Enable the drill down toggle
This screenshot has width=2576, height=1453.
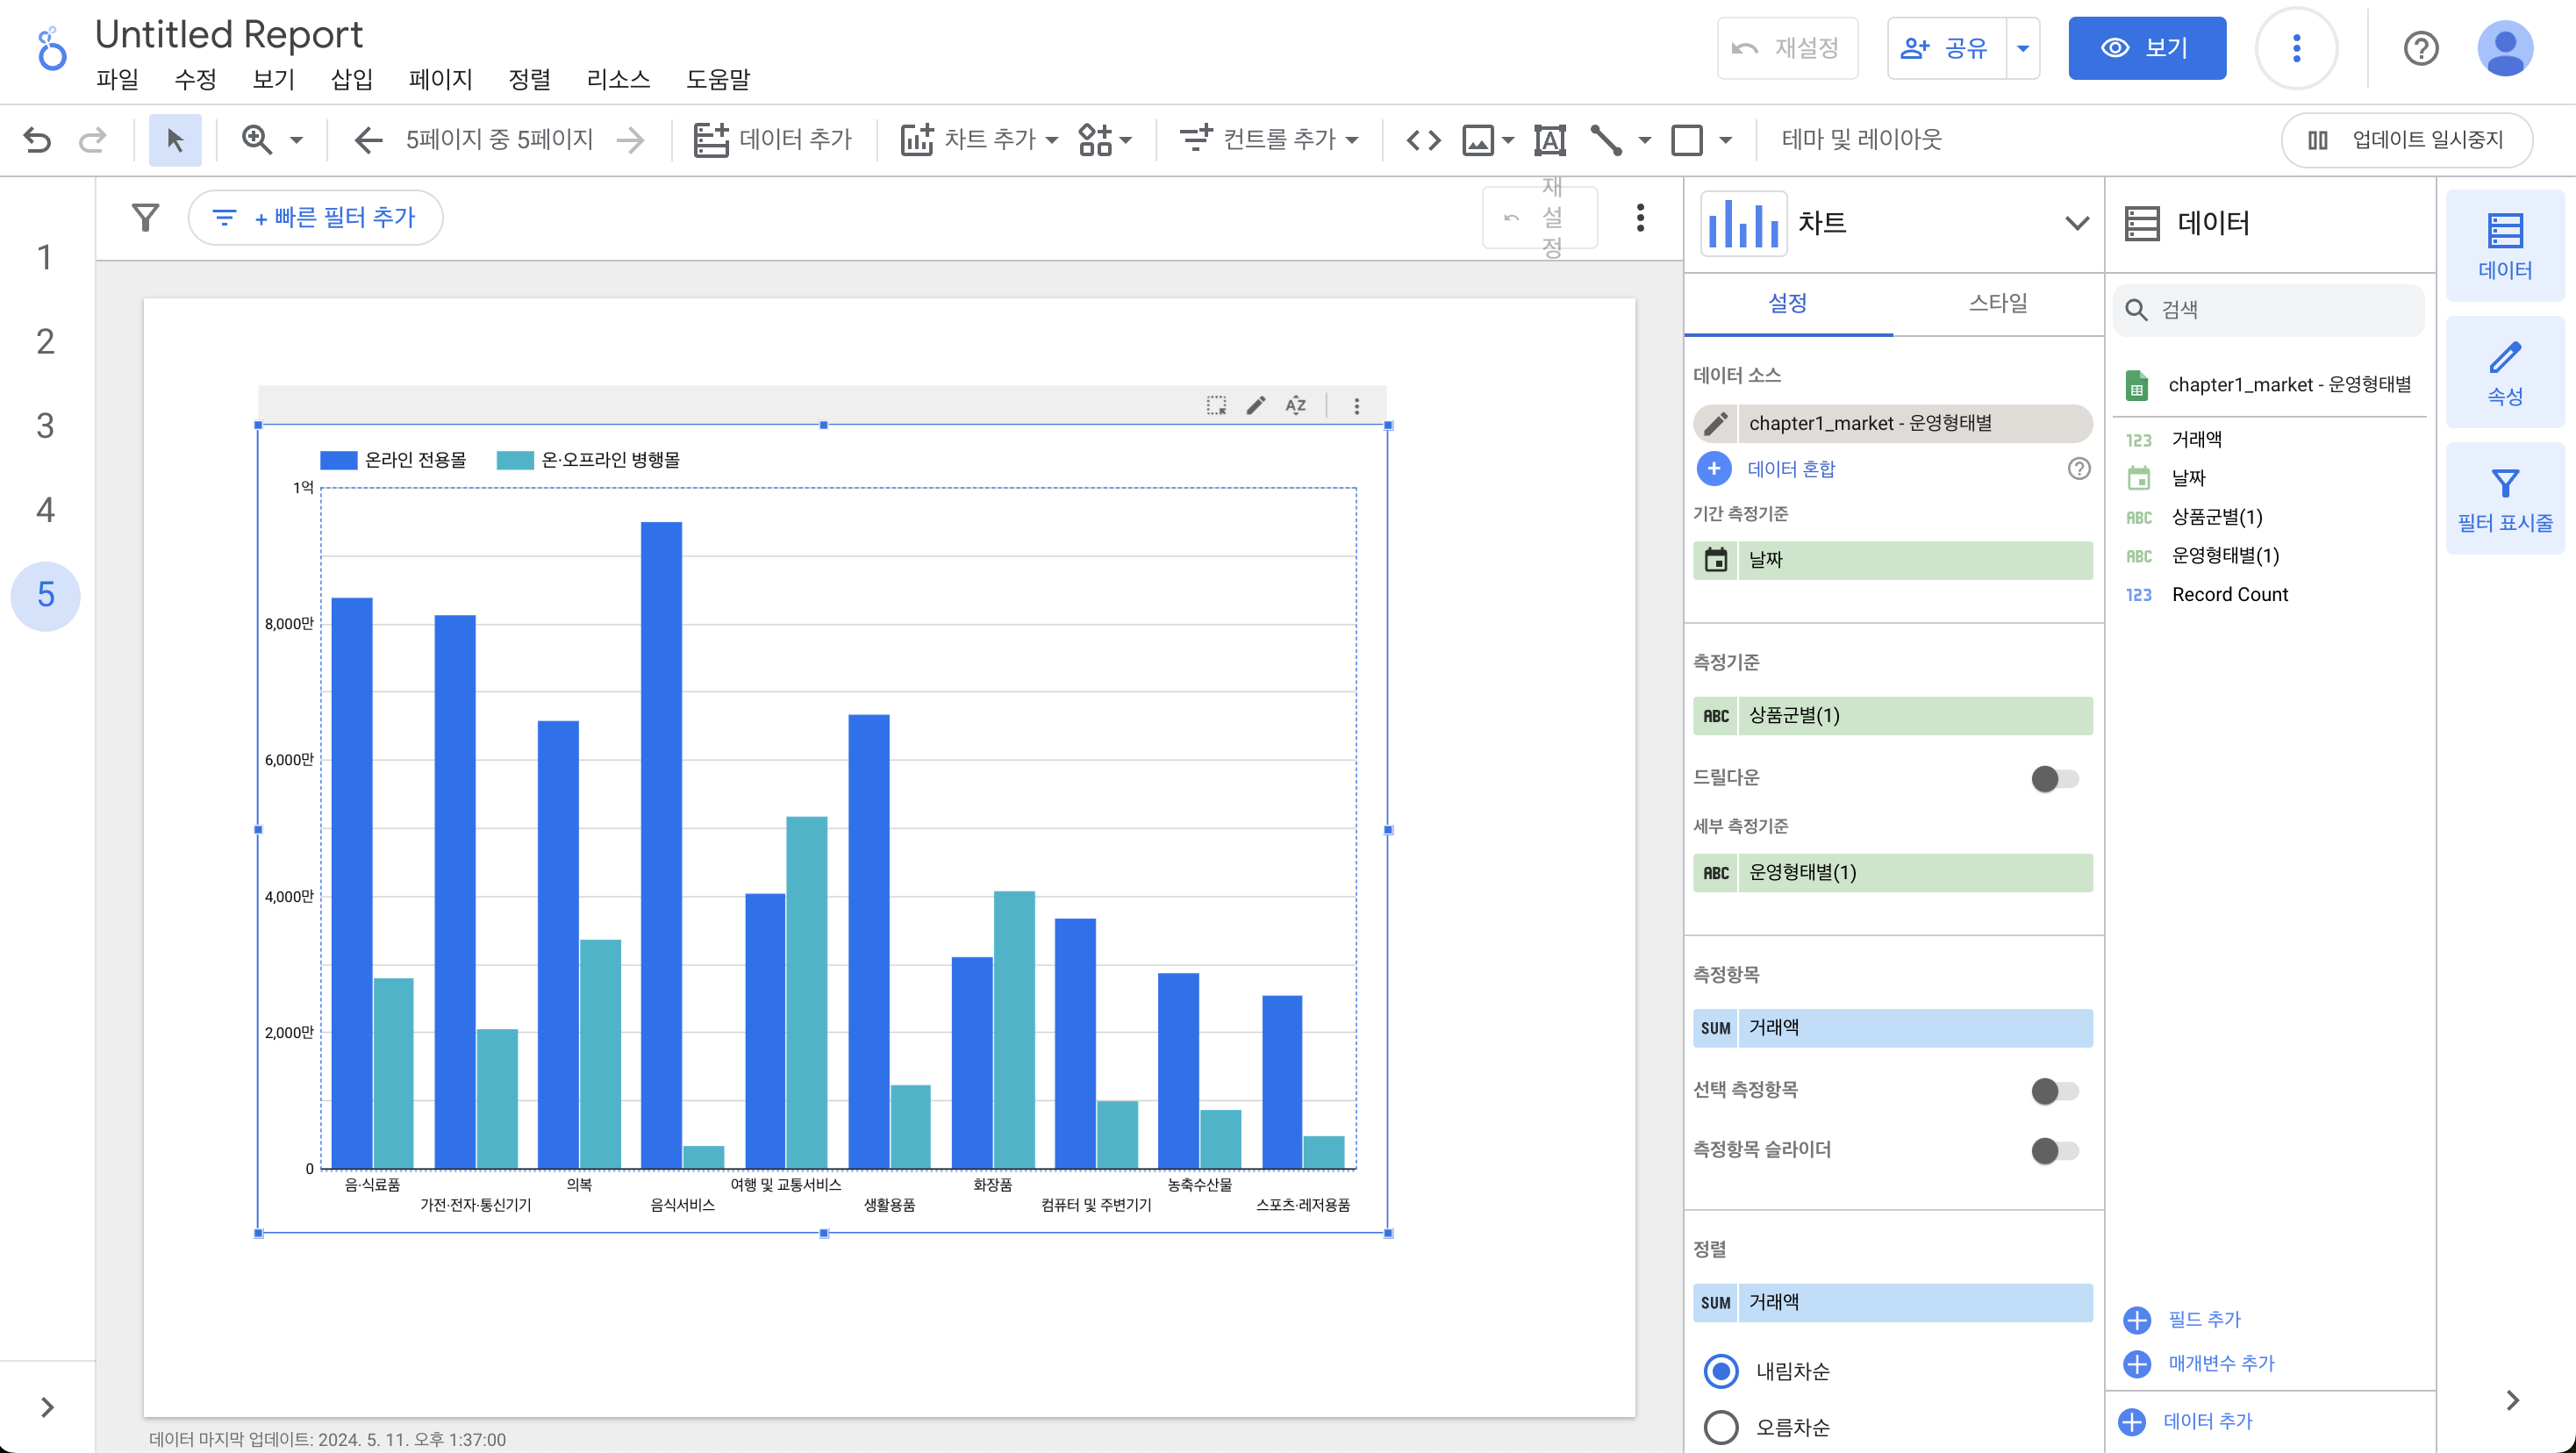[2054, 778]
